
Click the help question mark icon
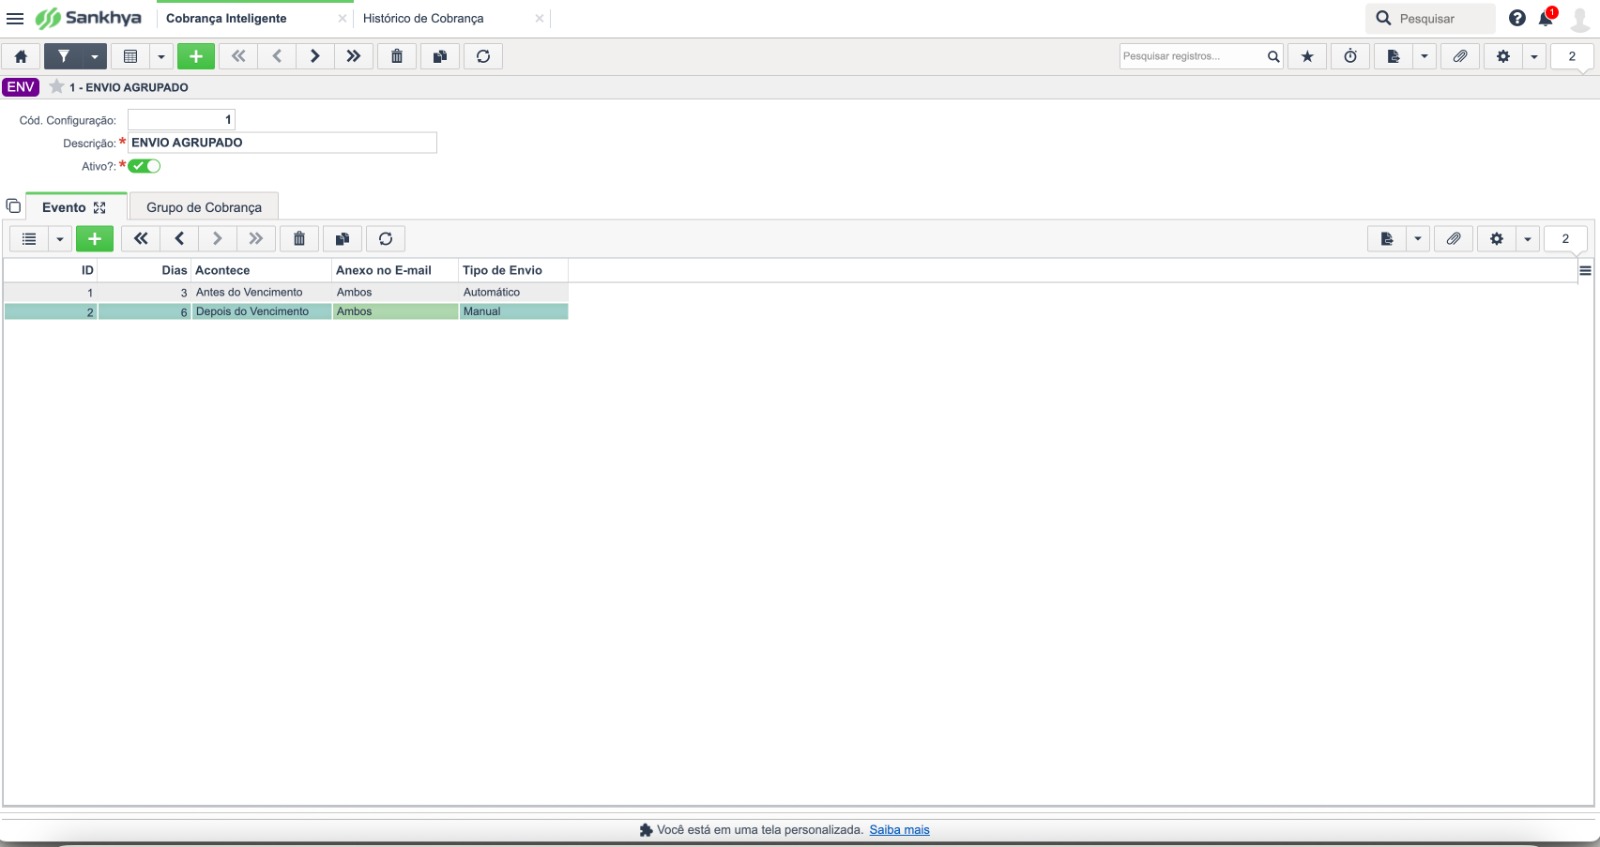(x=1517, y=18)
